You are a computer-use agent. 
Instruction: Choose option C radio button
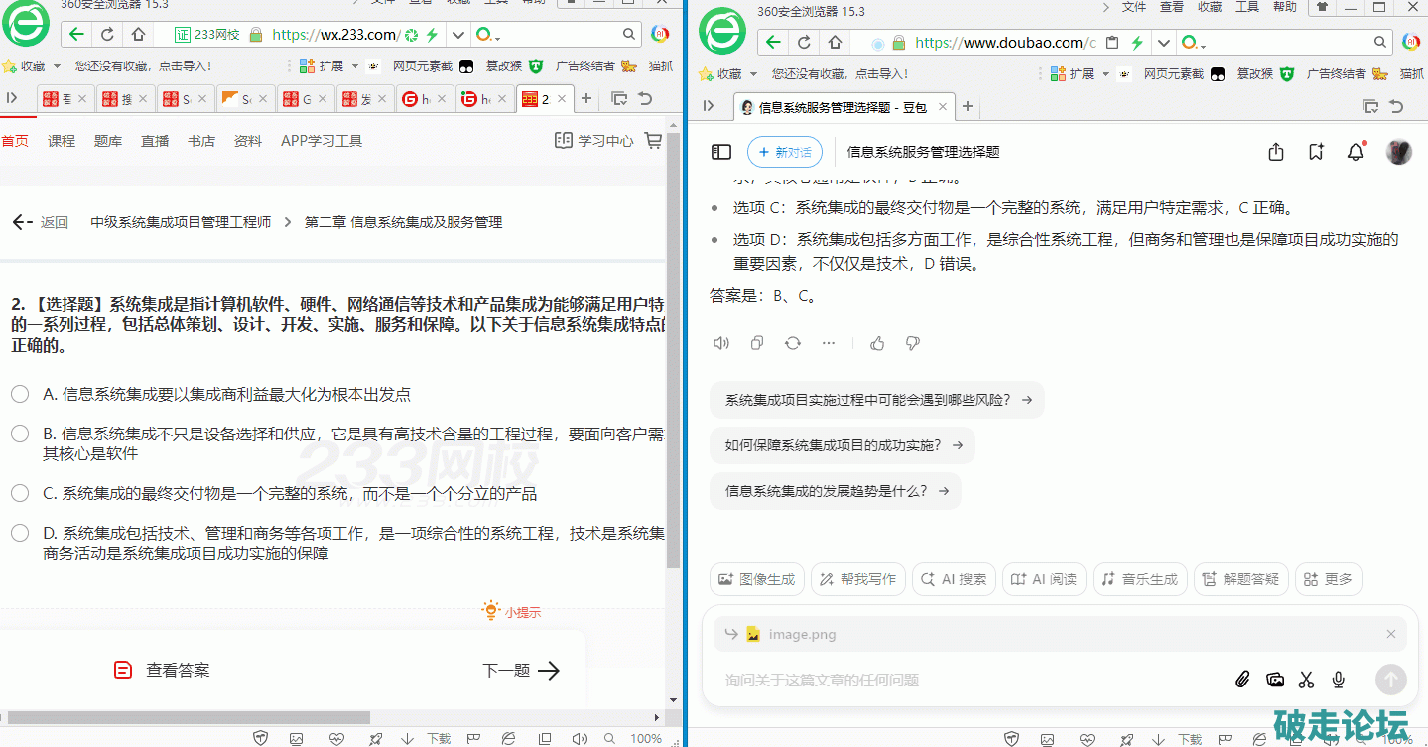click(x=20, y=493)
